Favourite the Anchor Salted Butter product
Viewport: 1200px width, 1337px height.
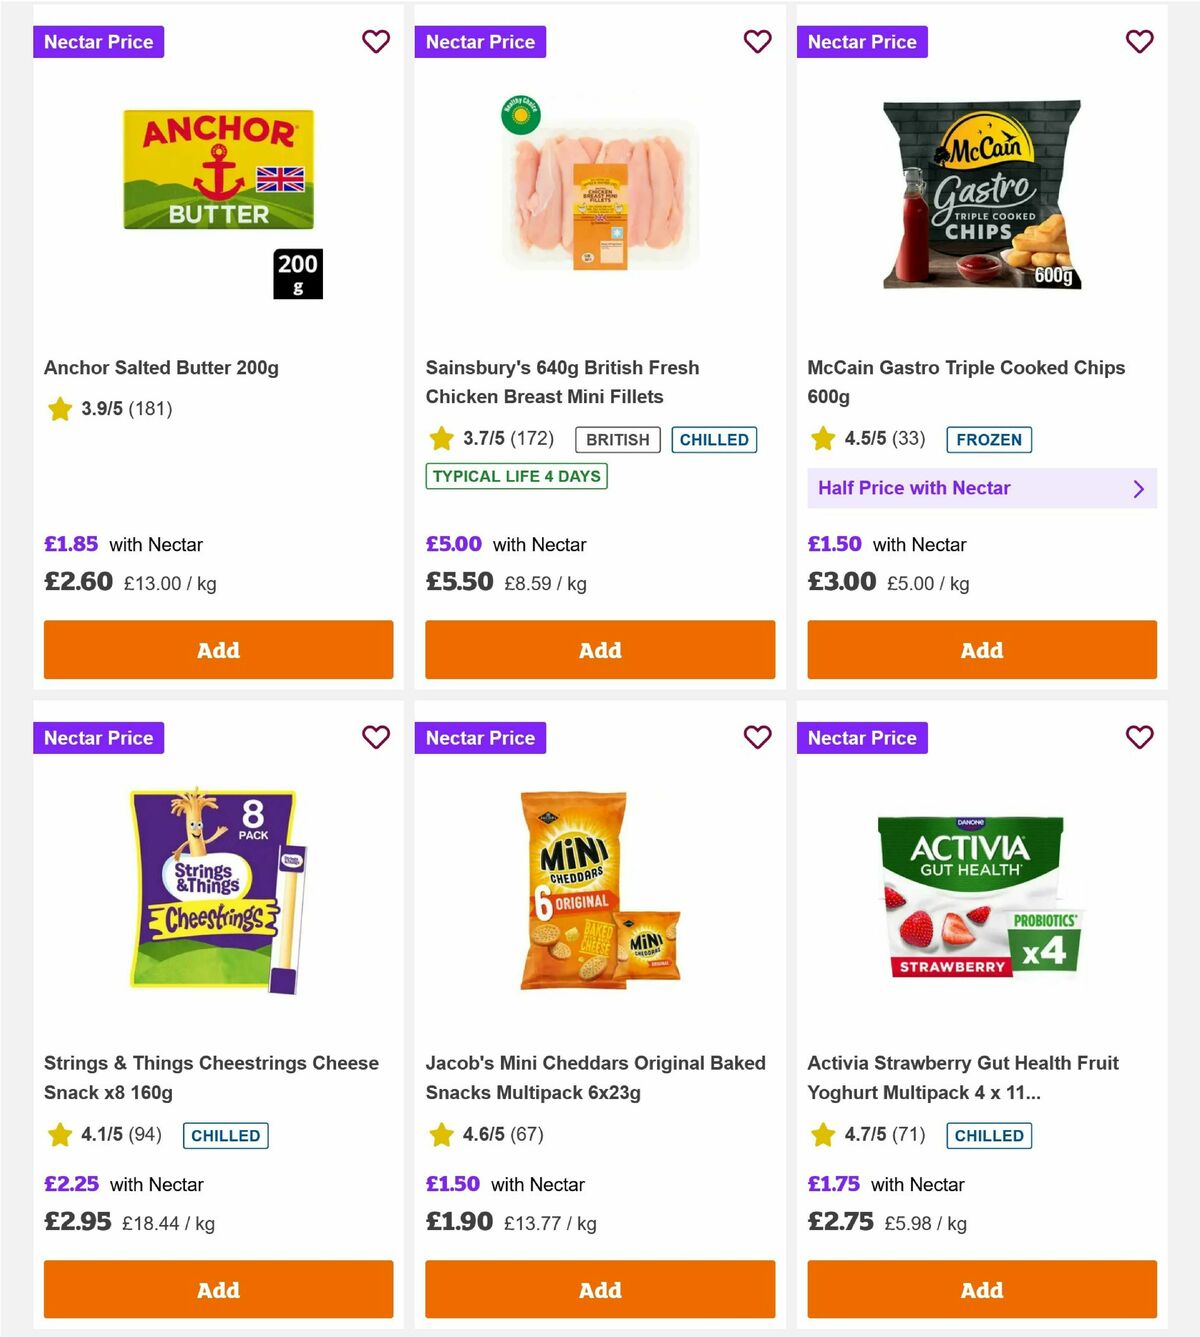(376, 42)
